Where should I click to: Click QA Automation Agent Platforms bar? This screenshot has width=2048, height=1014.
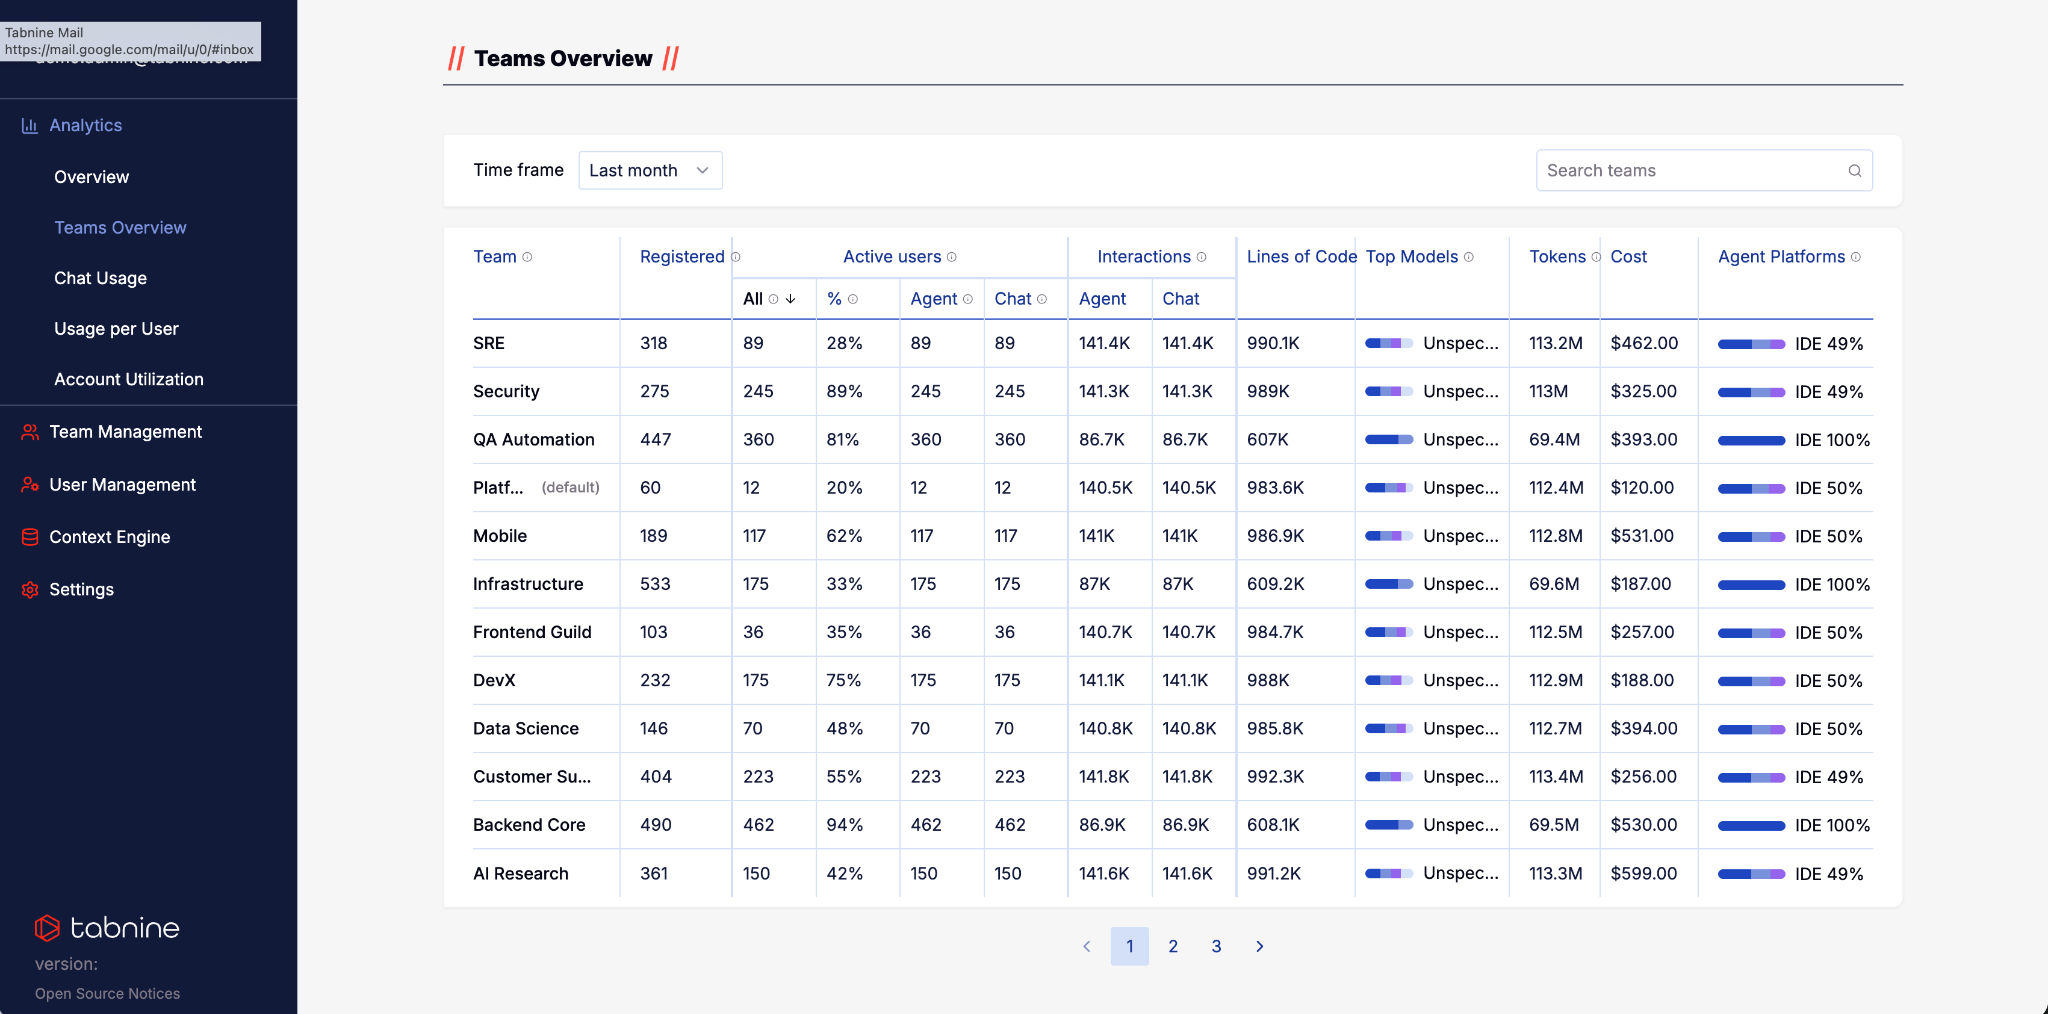tap(1752, 440)
